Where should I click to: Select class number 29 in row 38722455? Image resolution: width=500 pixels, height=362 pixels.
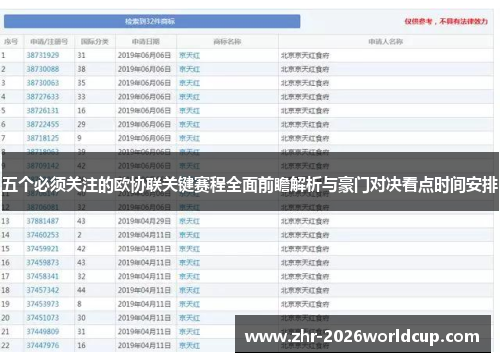tap(82, 125)
